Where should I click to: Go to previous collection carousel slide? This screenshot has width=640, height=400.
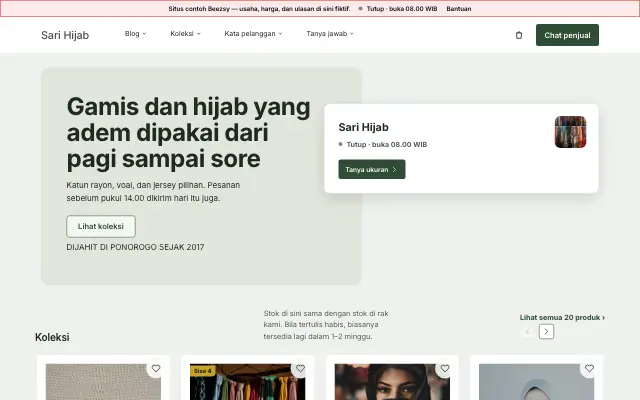[528, 331]
